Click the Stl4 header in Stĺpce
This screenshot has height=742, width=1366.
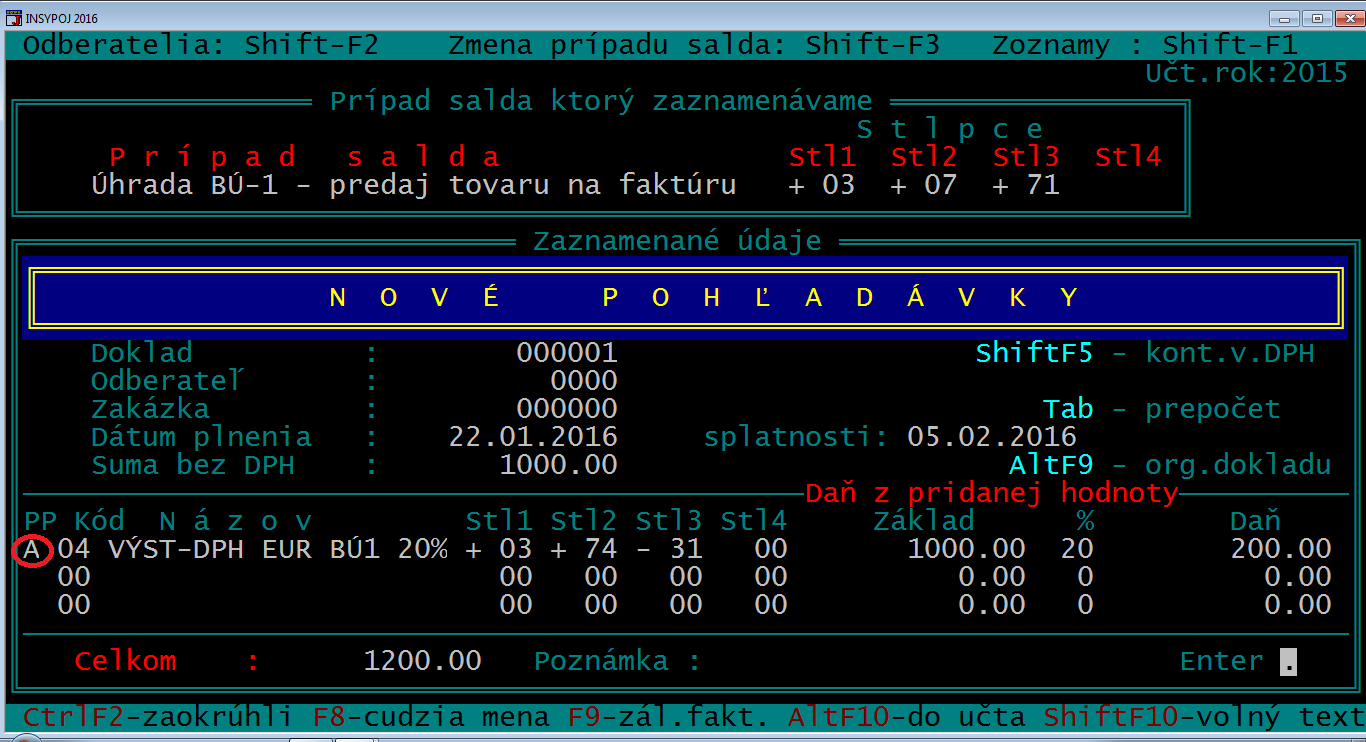point(1128,157)
